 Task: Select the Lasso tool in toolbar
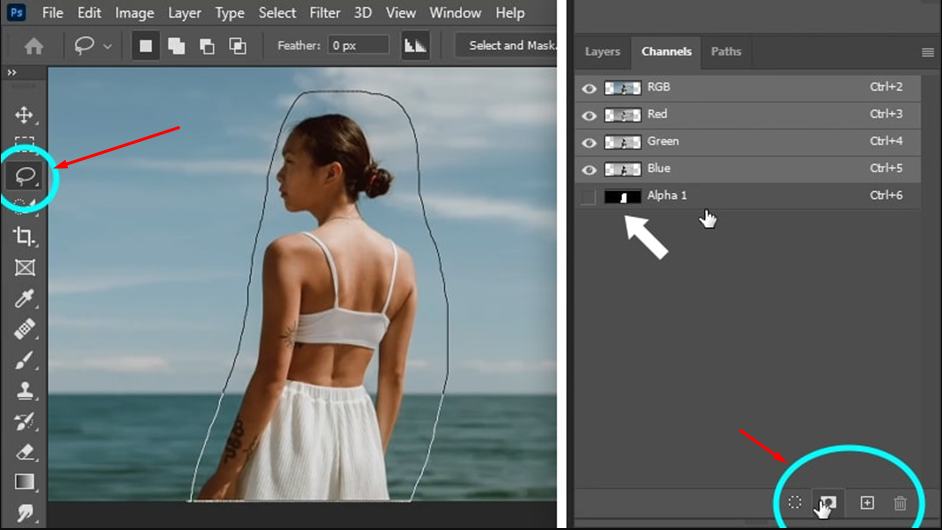25,176
